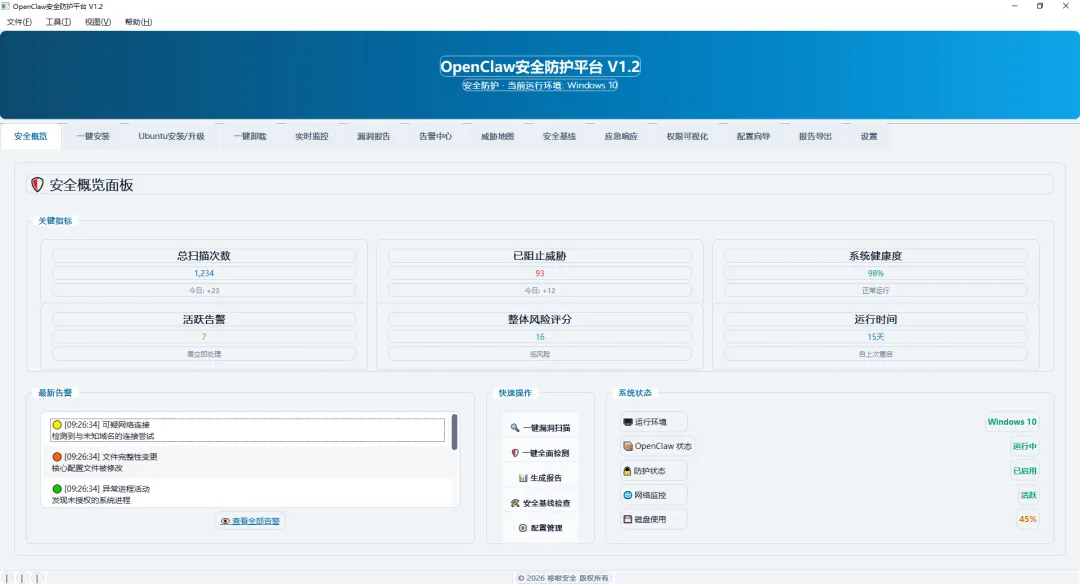The width and height of the screenshot is (1080, 584).
Task: Click the 今日: +23 scan count subtext
Action: pos(204,291)
